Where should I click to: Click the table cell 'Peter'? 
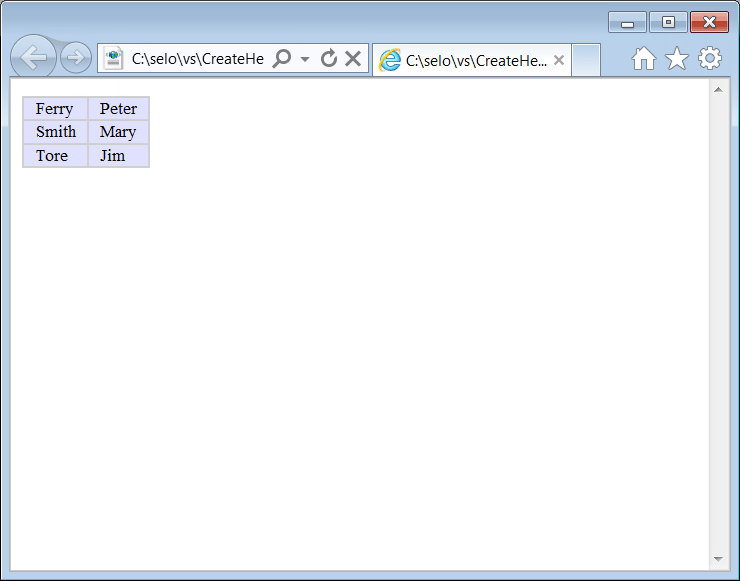click(x=118, y=109)
